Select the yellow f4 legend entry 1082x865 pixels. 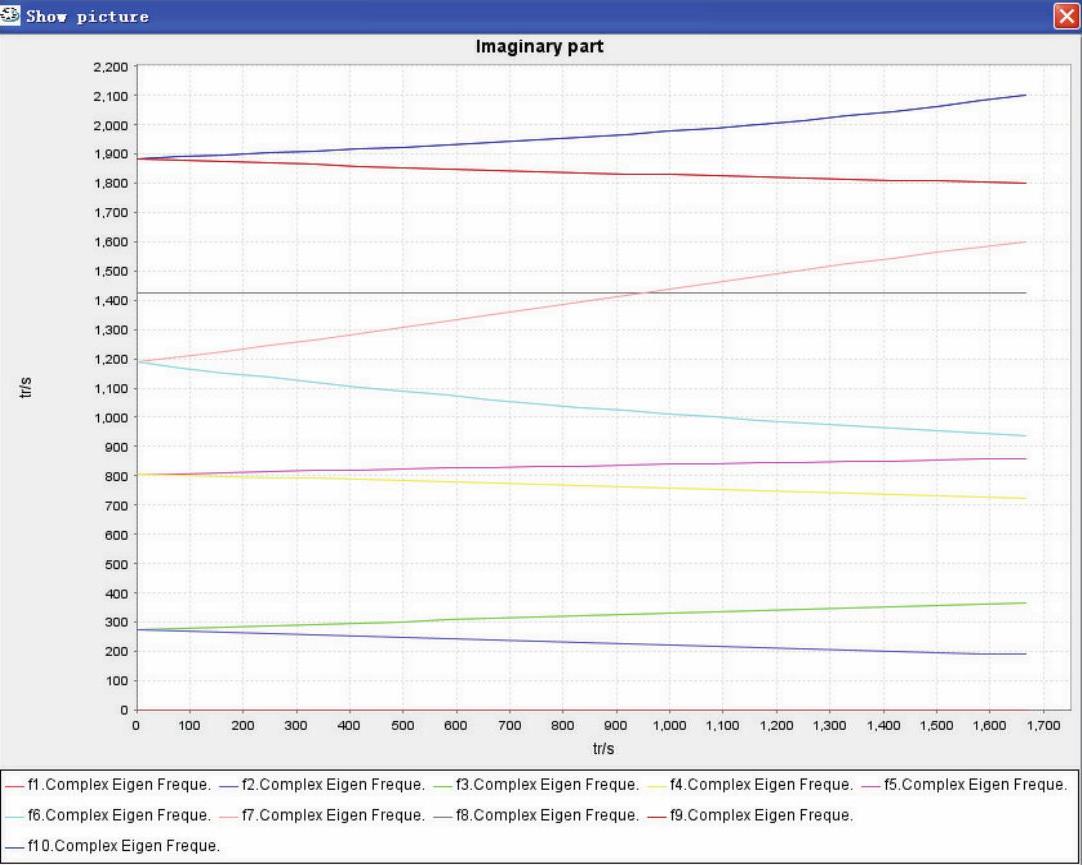[760, 785]
